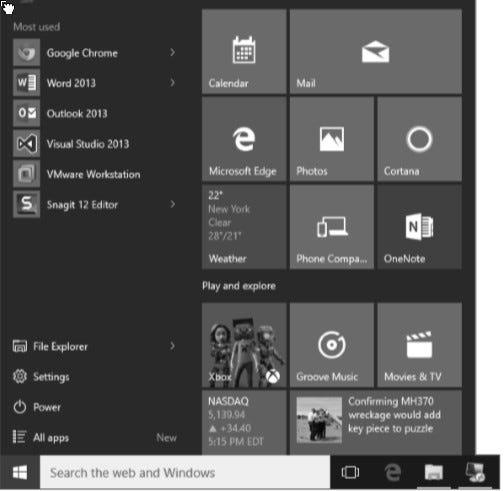Open the NASDAQ money tile
504x491 pixels.
point(244,423)
